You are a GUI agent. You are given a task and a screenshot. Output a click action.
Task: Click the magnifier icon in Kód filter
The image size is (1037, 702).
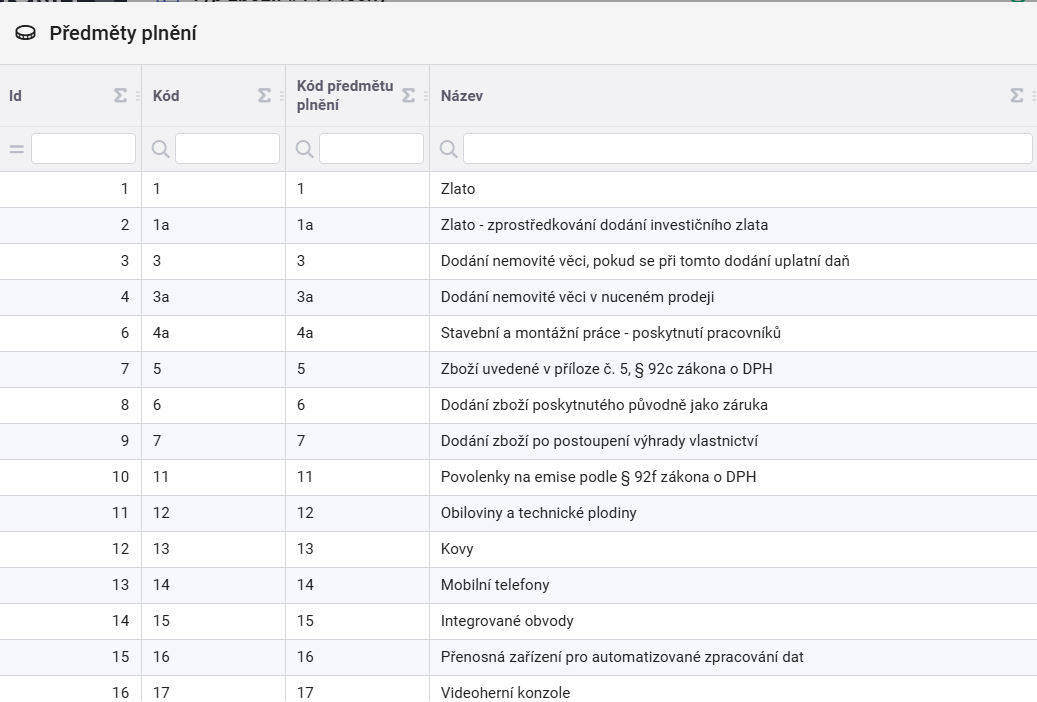click(x=160, y=149)
